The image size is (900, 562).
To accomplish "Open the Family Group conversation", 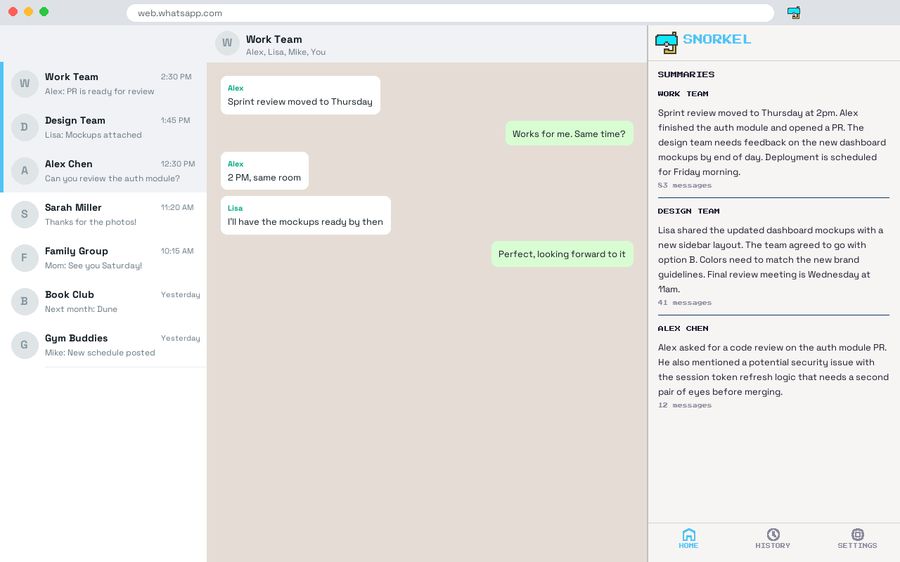I will [x=103, y=258].
